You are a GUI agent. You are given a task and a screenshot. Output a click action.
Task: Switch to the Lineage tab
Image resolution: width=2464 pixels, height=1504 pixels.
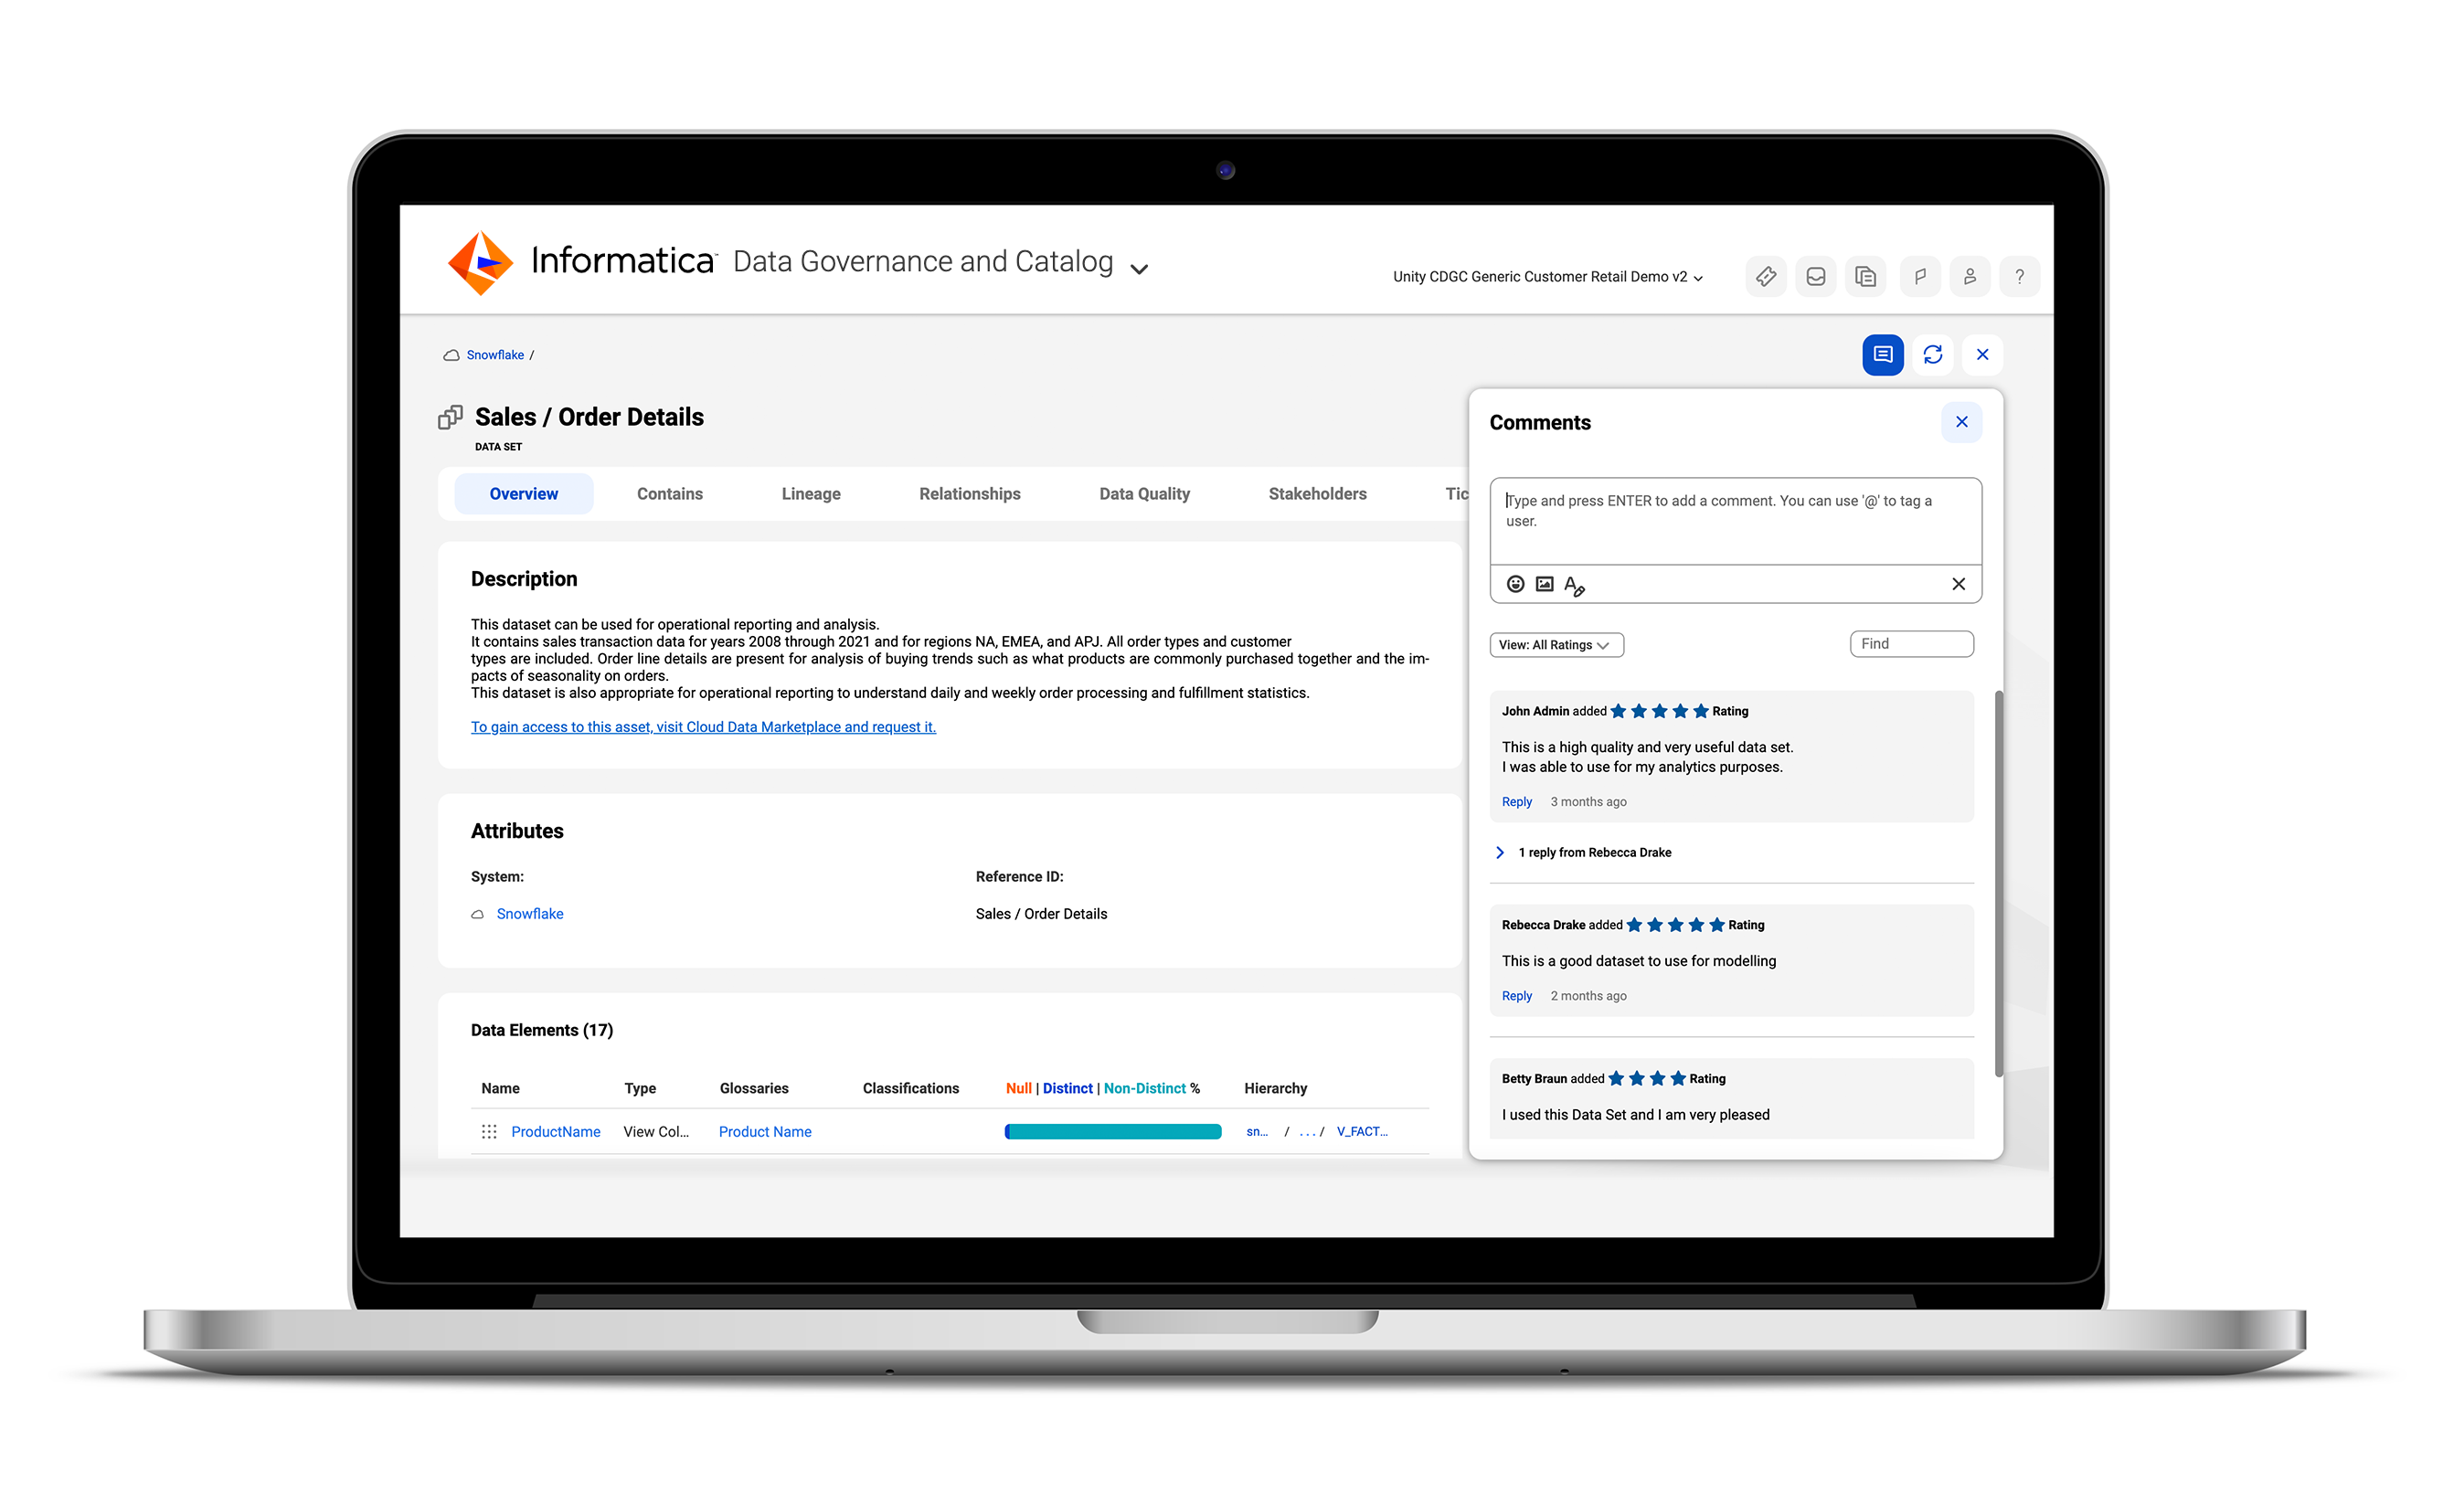tap(812, 493)
